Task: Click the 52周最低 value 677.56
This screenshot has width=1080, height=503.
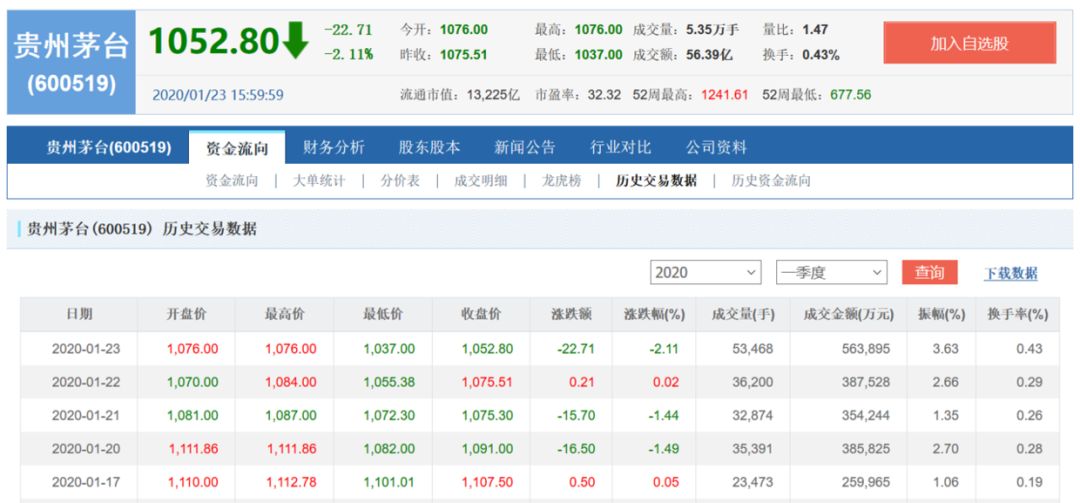Action: click(851, 95)
